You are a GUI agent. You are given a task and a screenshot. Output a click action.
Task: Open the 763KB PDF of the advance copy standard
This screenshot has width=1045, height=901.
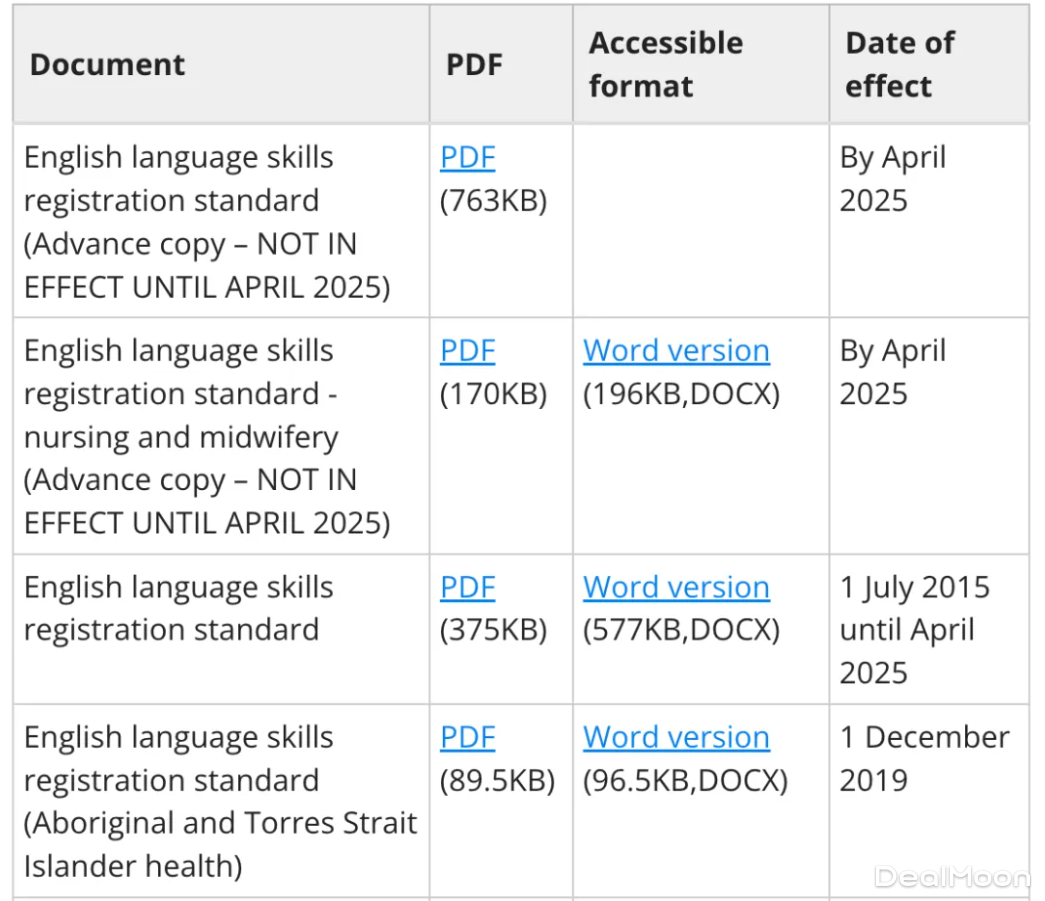tap(467, 158)
